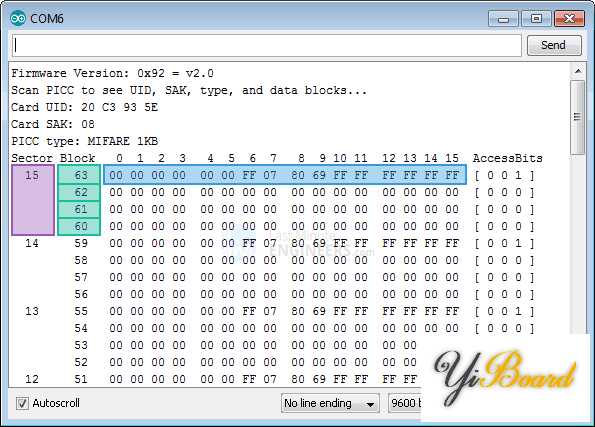Image resolution: width=595 pixels, height=427 pixels.
Task: Click access bits [ 0 0 1 ] of block 59
Action: pos(504,243)
